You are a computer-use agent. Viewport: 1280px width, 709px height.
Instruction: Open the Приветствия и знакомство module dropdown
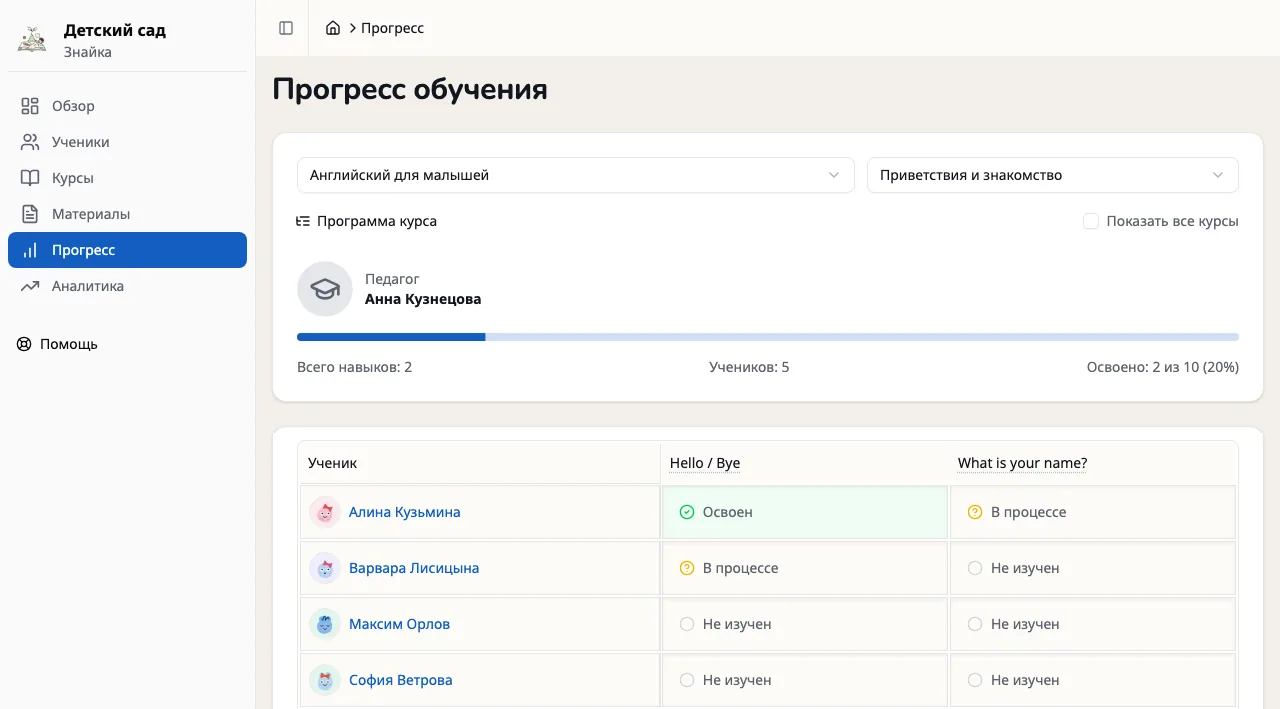click(x=1053, y=175)
